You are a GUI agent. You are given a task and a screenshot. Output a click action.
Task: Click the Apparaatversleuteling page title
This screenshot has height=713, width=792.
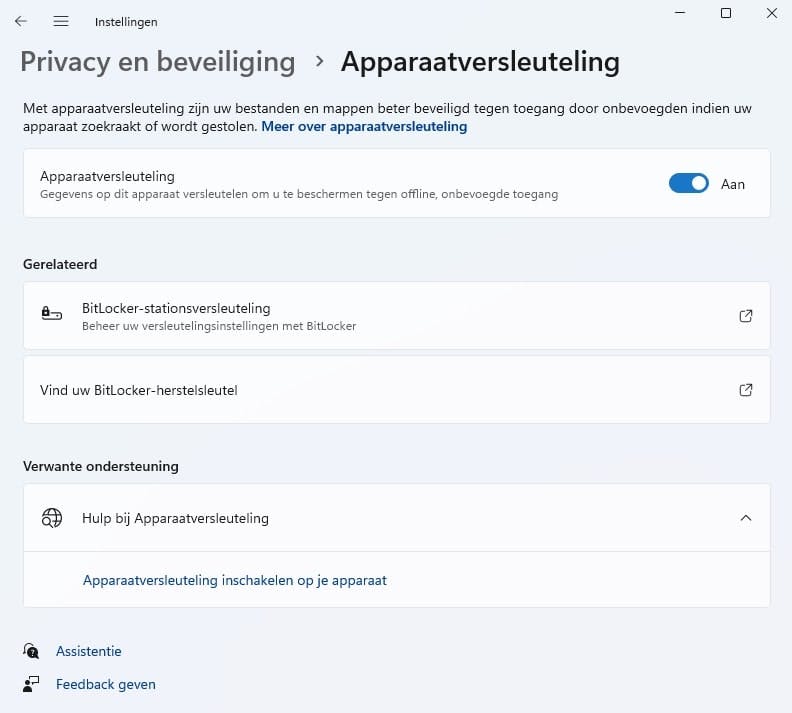tap(480, 62)
